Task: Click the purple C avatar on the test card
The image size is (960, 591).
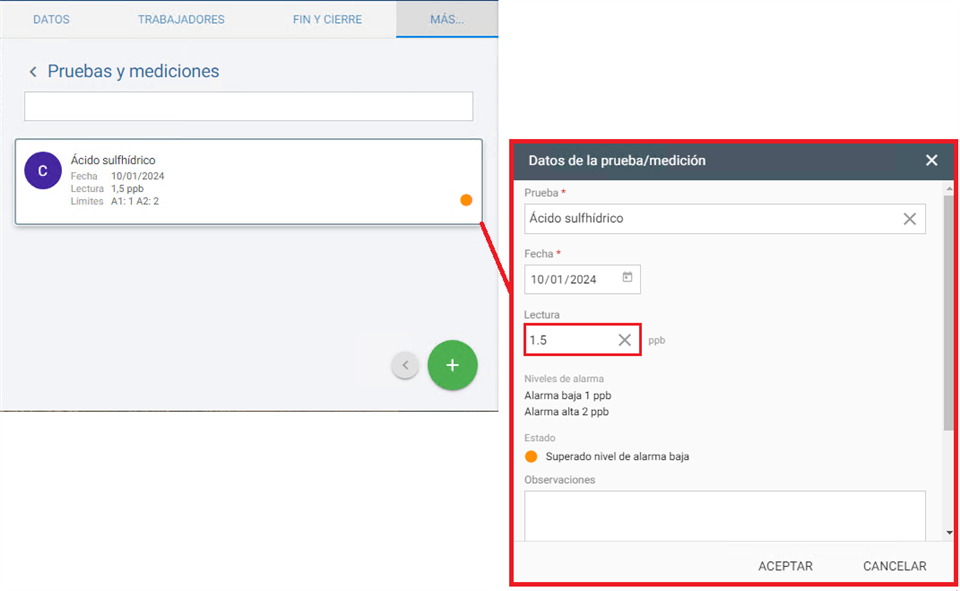Action: tap(42, 171)
